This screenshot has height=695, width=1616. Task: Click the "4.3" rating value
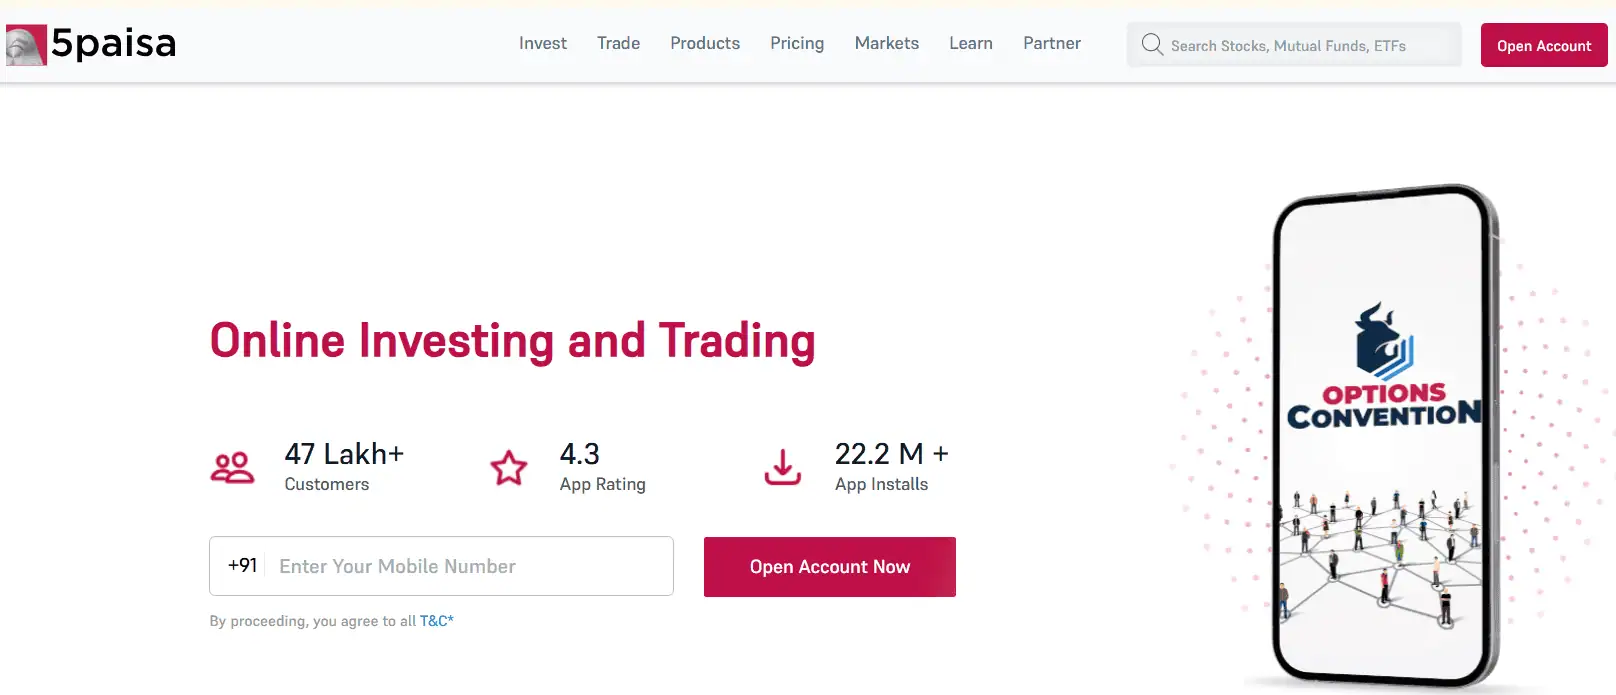580,454
